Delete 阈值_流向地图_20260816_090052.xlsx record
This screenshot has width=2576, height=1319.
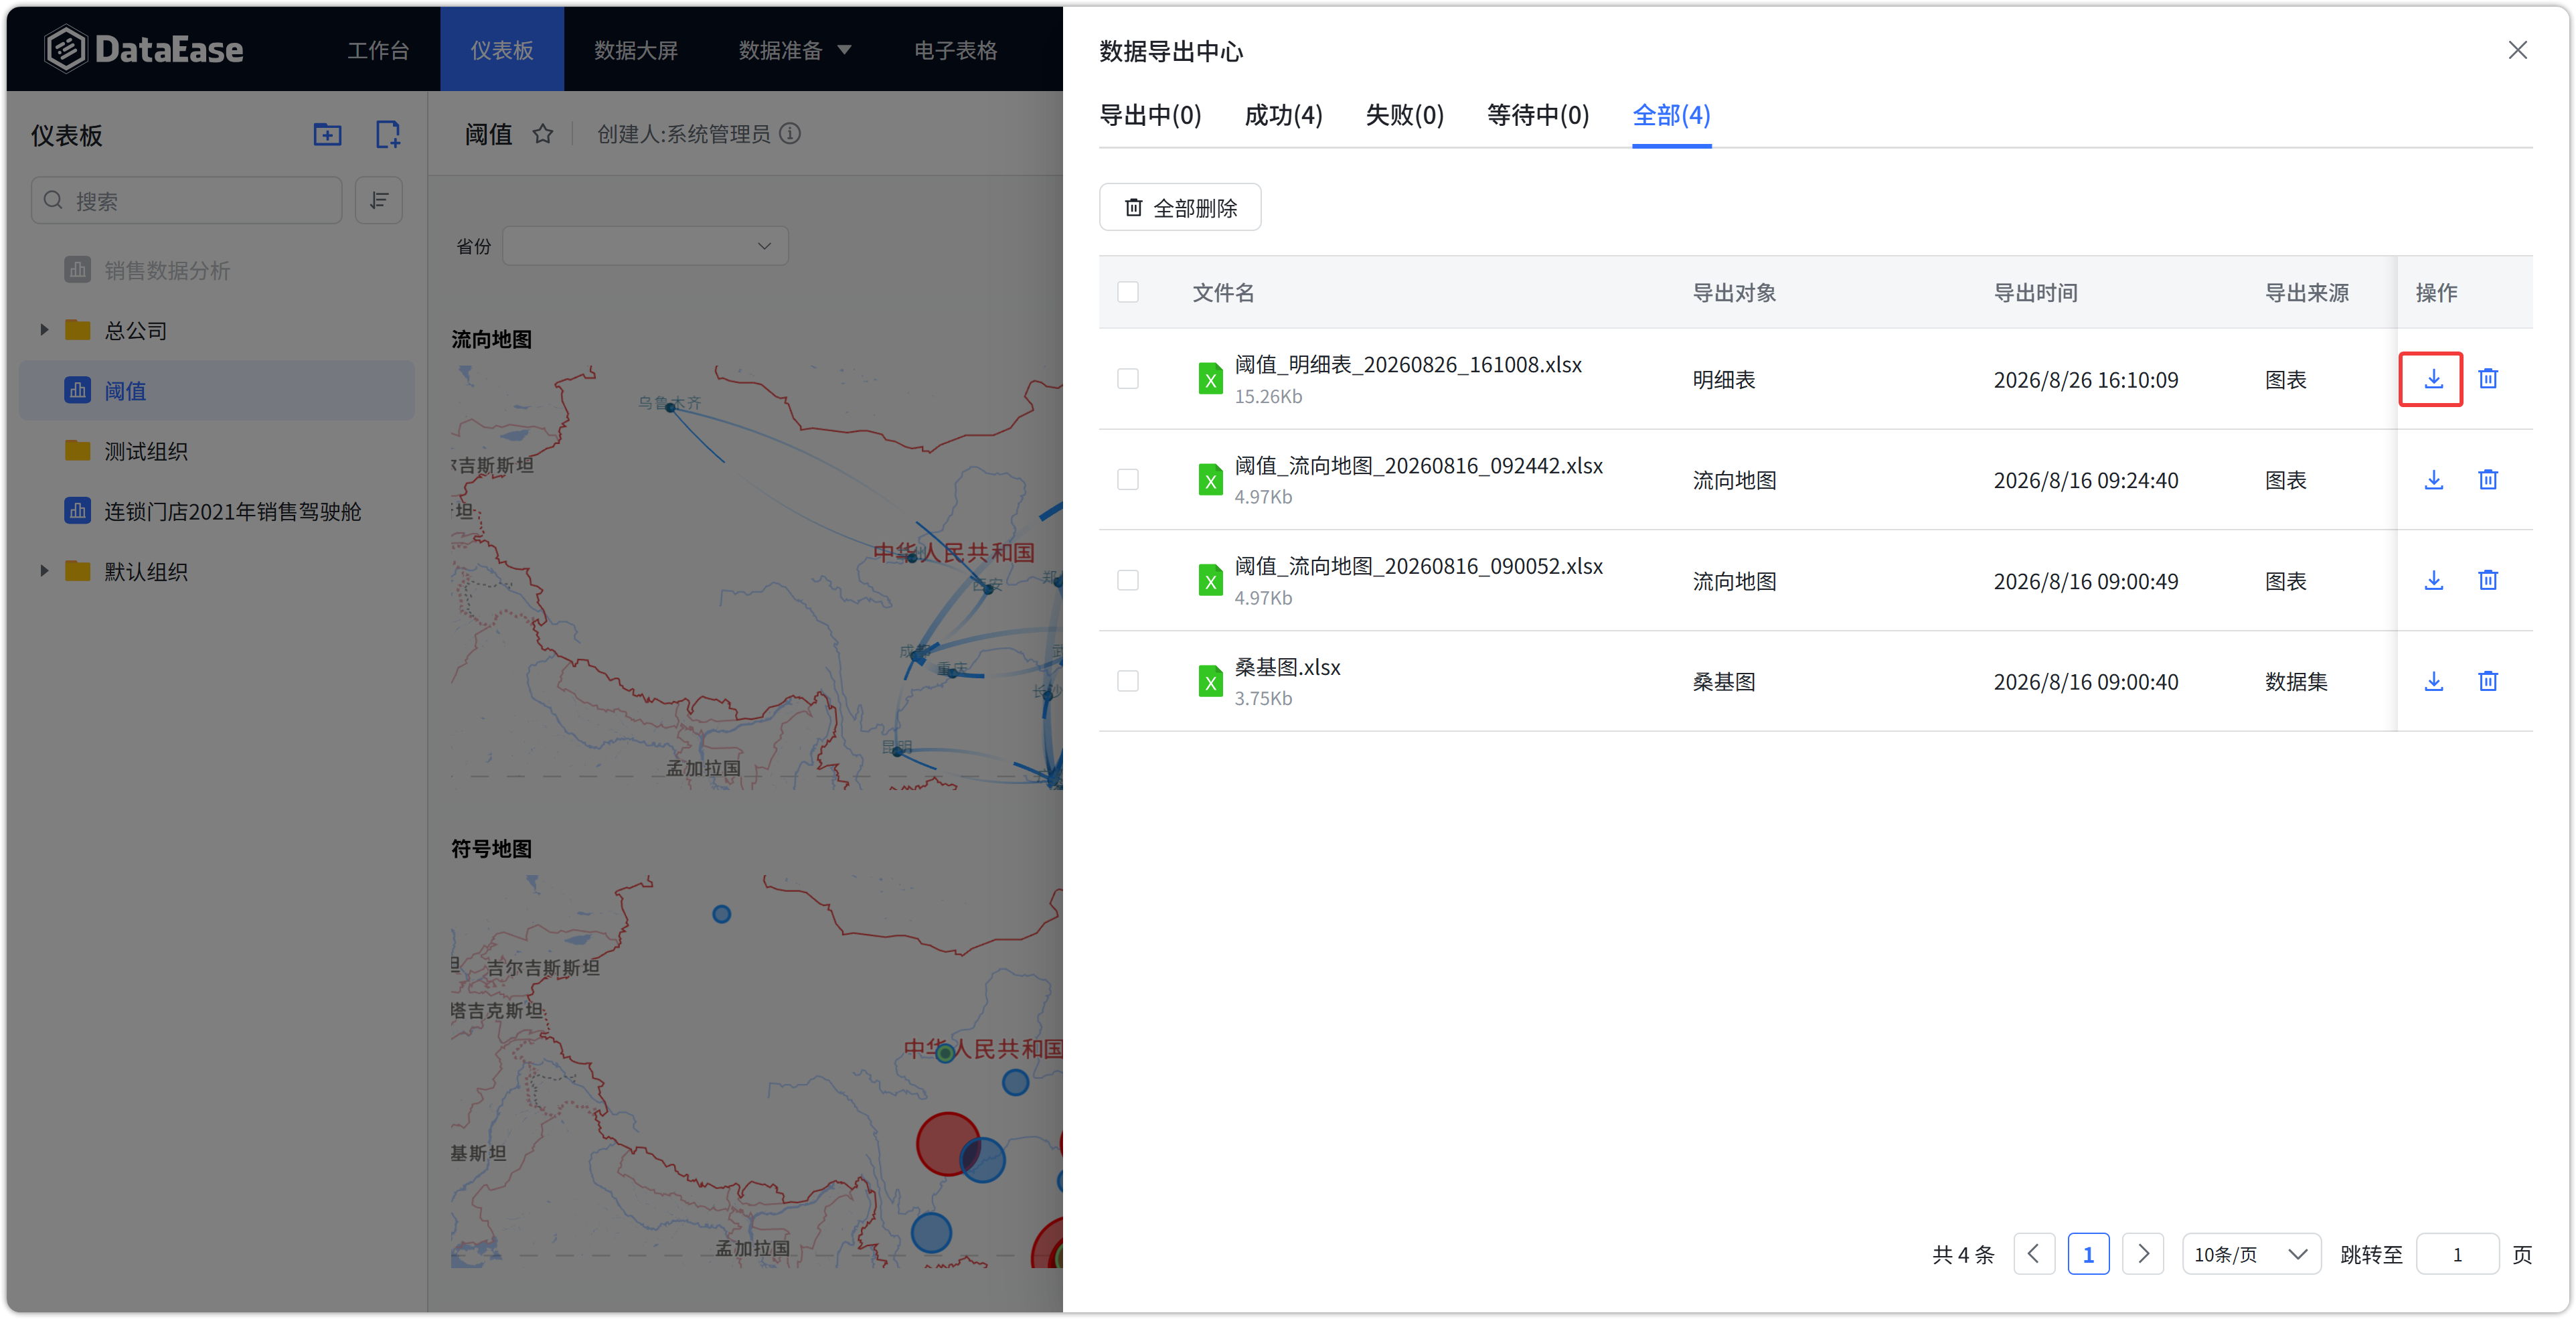point(2488,580)
